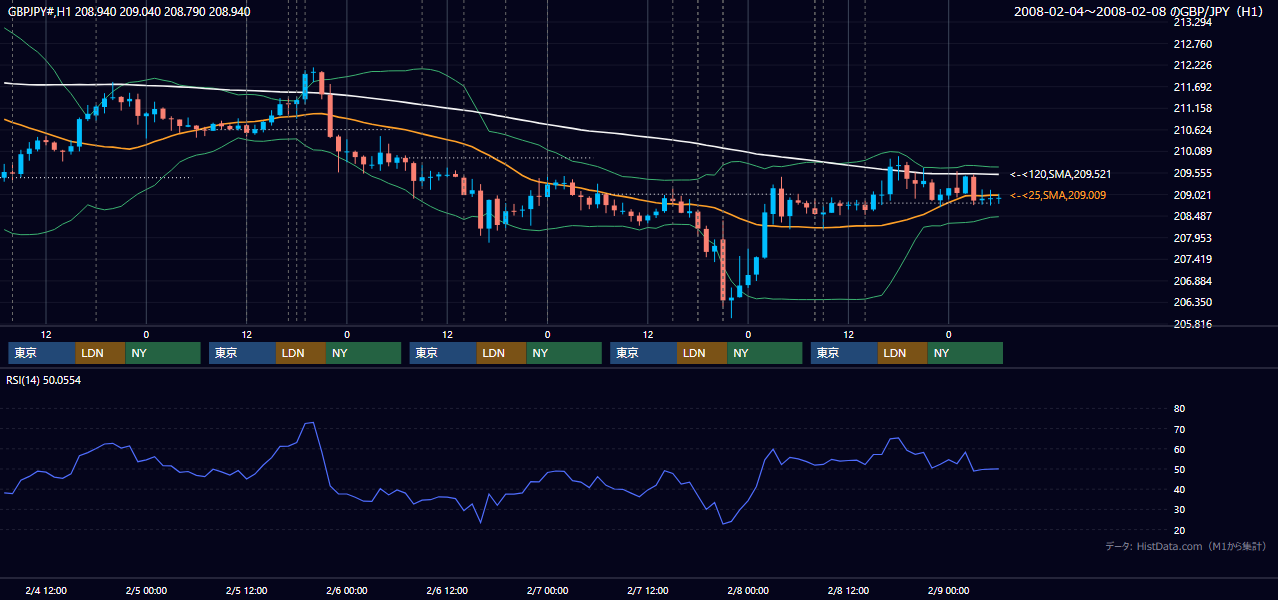Screen dimensions: 1278x600
Task: Select the 25 SMA label reading 209.009
Action: (1058, 195)
